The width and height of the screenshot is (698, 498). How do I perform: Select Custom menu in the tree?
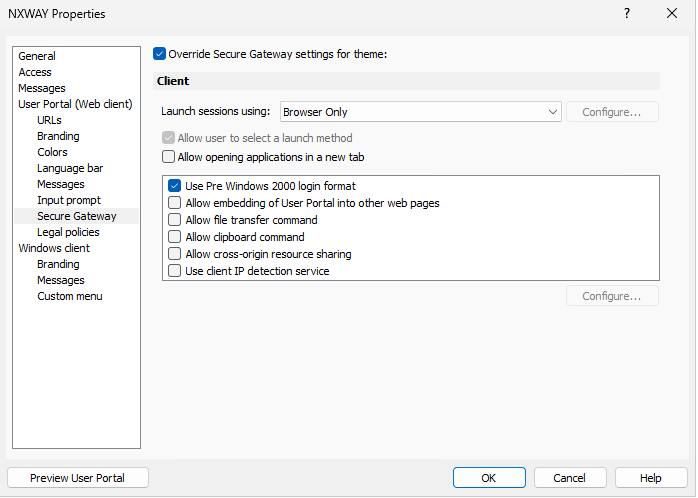70,296
